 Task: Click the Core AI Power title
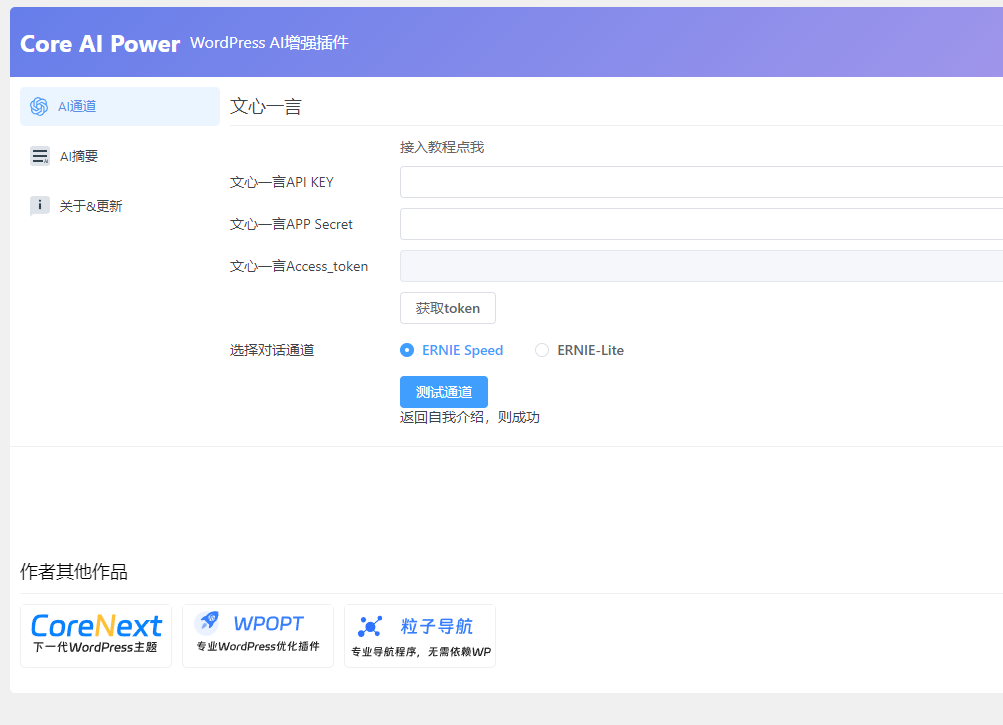click(100, 44)
